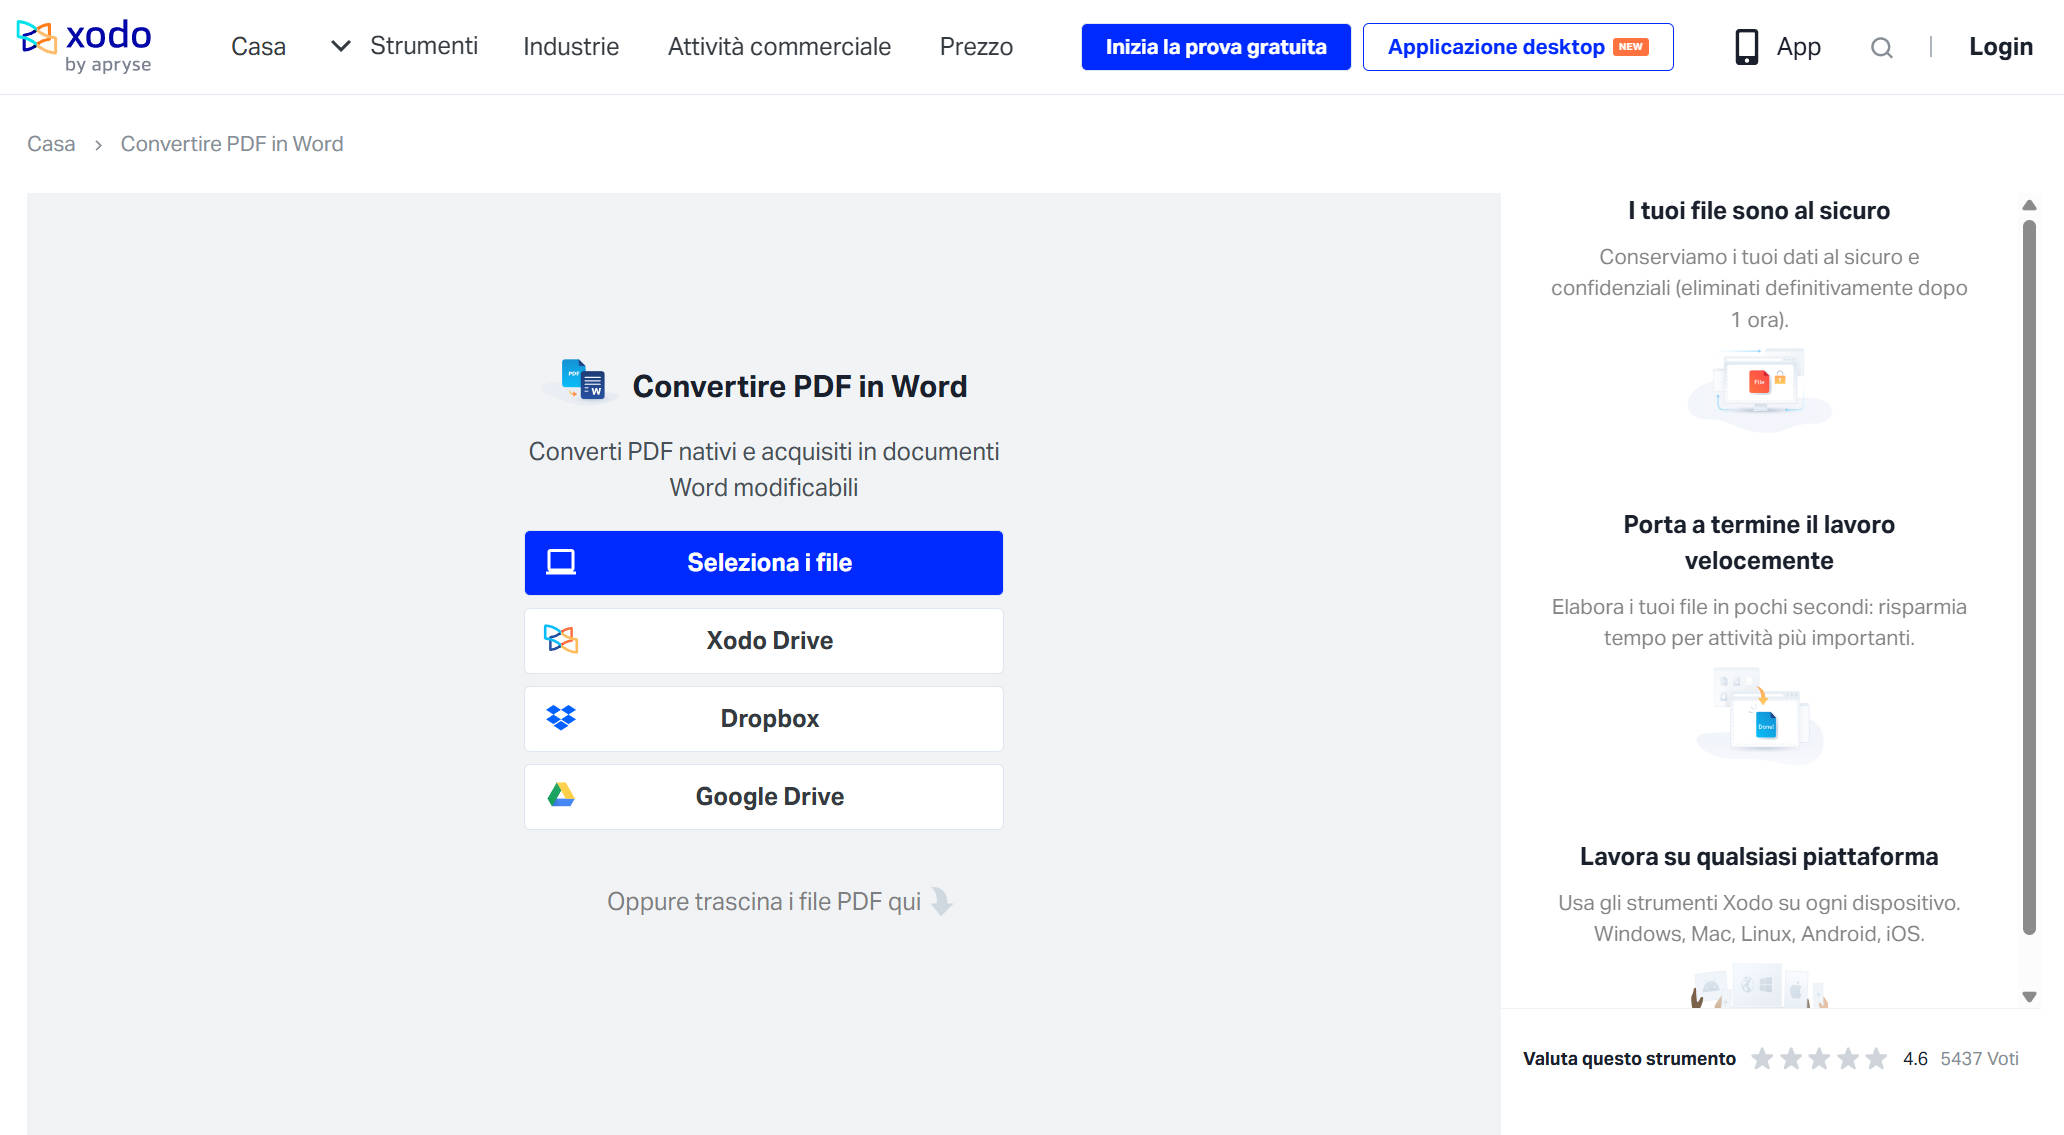Viewport: 2064px width, 1135px height.
Task: Click the Xodo by Apryse logo
Action: 85,46
